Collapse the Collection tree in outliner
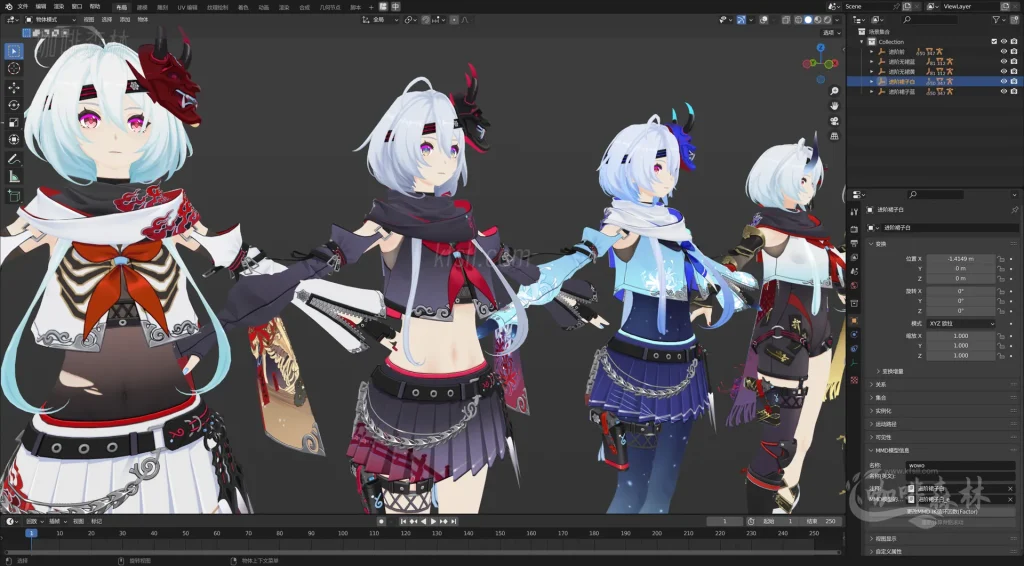This screenshot has width=1024, height=566. pyautogui.click(x=862, y=41)
